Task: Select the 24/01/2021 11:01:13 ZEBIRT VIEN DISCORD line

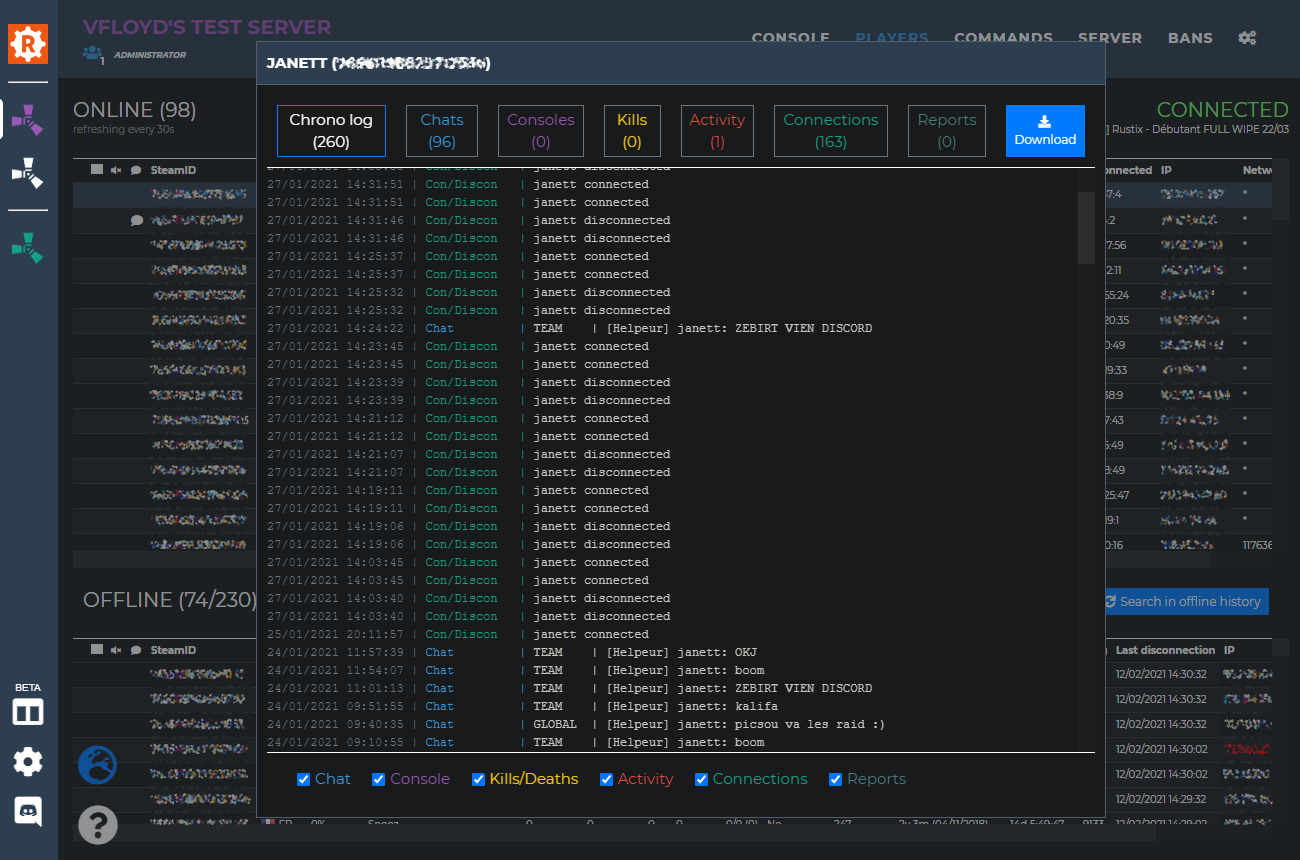Action: click(680, 688)
